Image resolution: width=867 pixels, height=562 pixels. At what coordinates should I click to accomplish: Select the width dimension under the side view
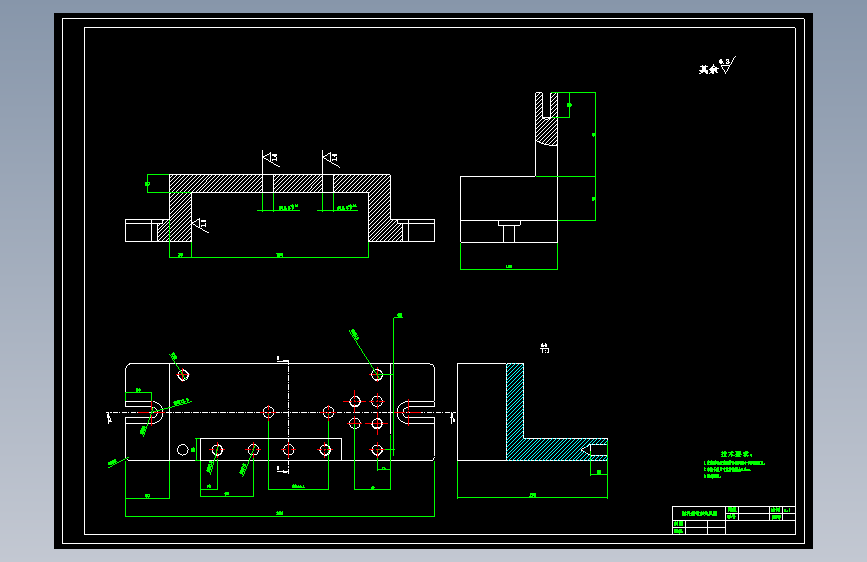509,268
